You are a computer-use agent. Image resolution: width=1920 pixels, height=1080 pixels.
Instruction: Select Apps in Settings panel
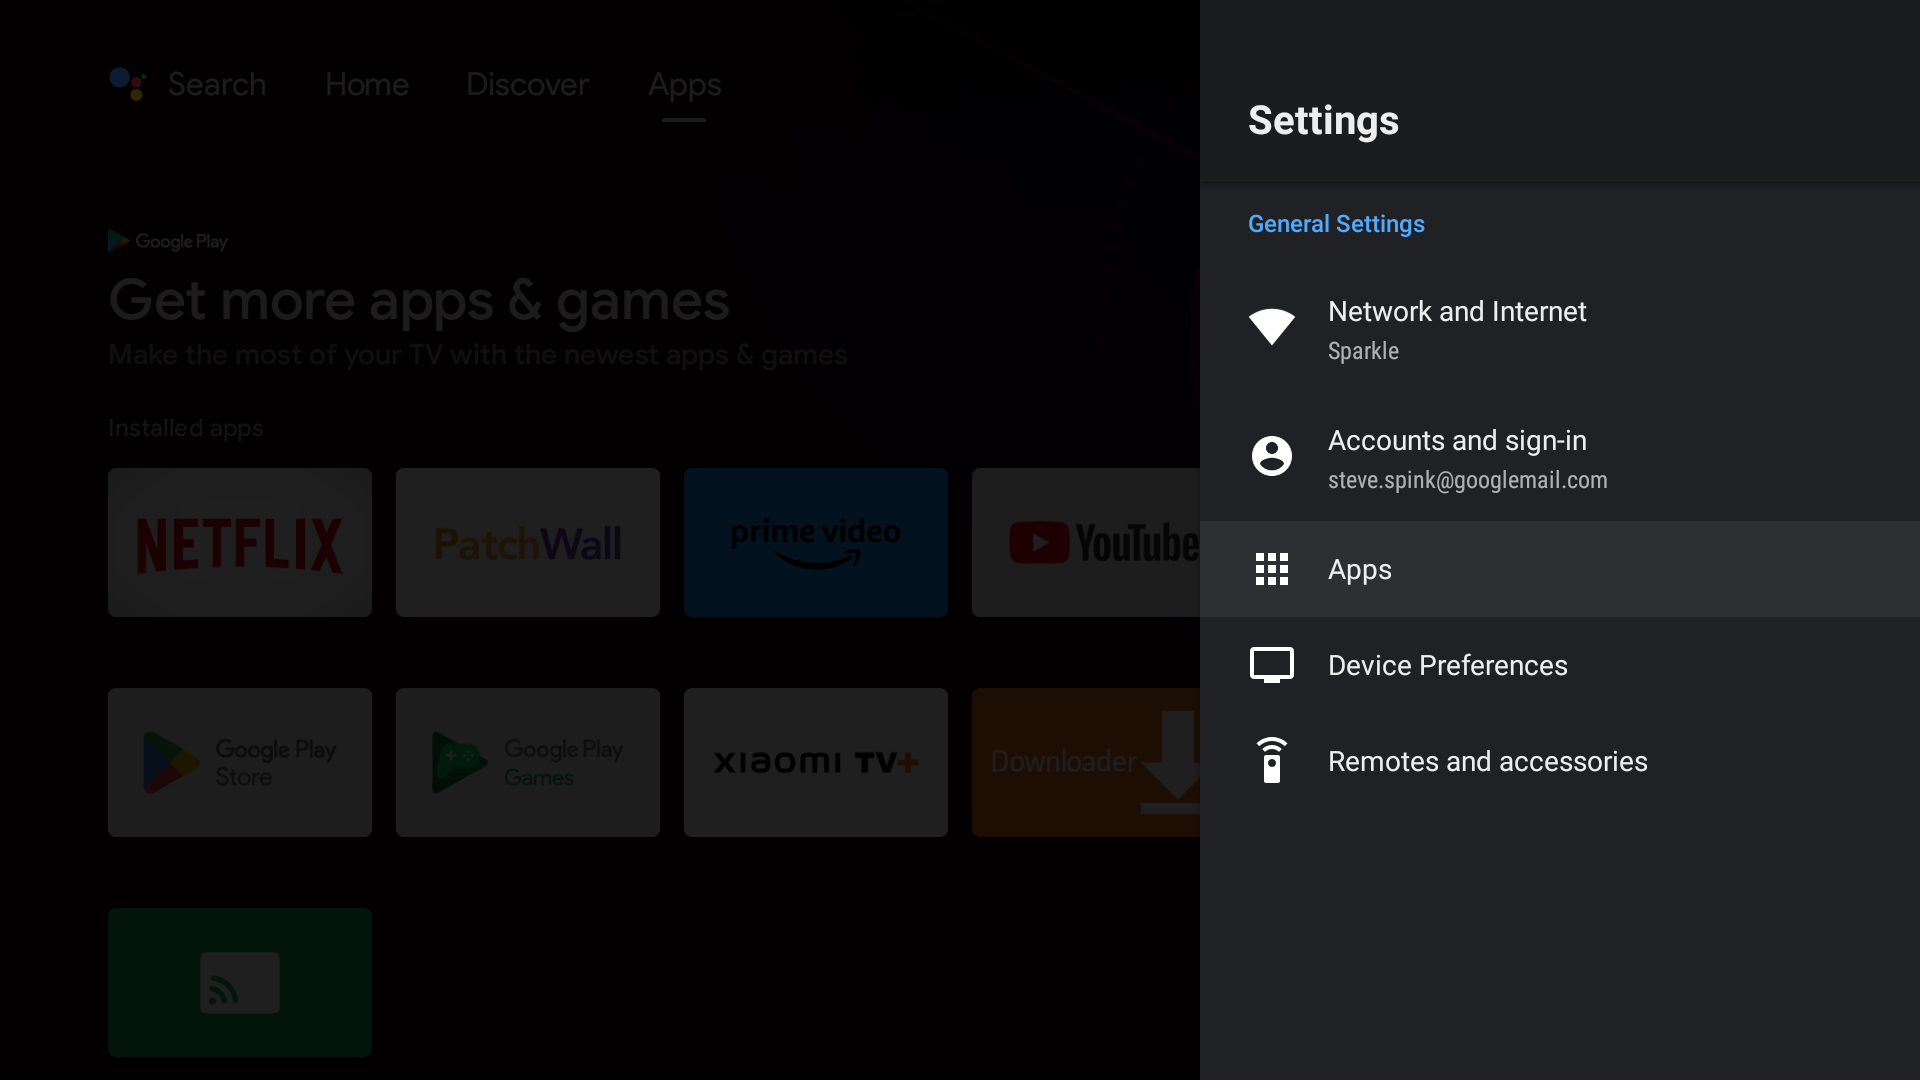pyautogui.click(x=1360, y=568)
